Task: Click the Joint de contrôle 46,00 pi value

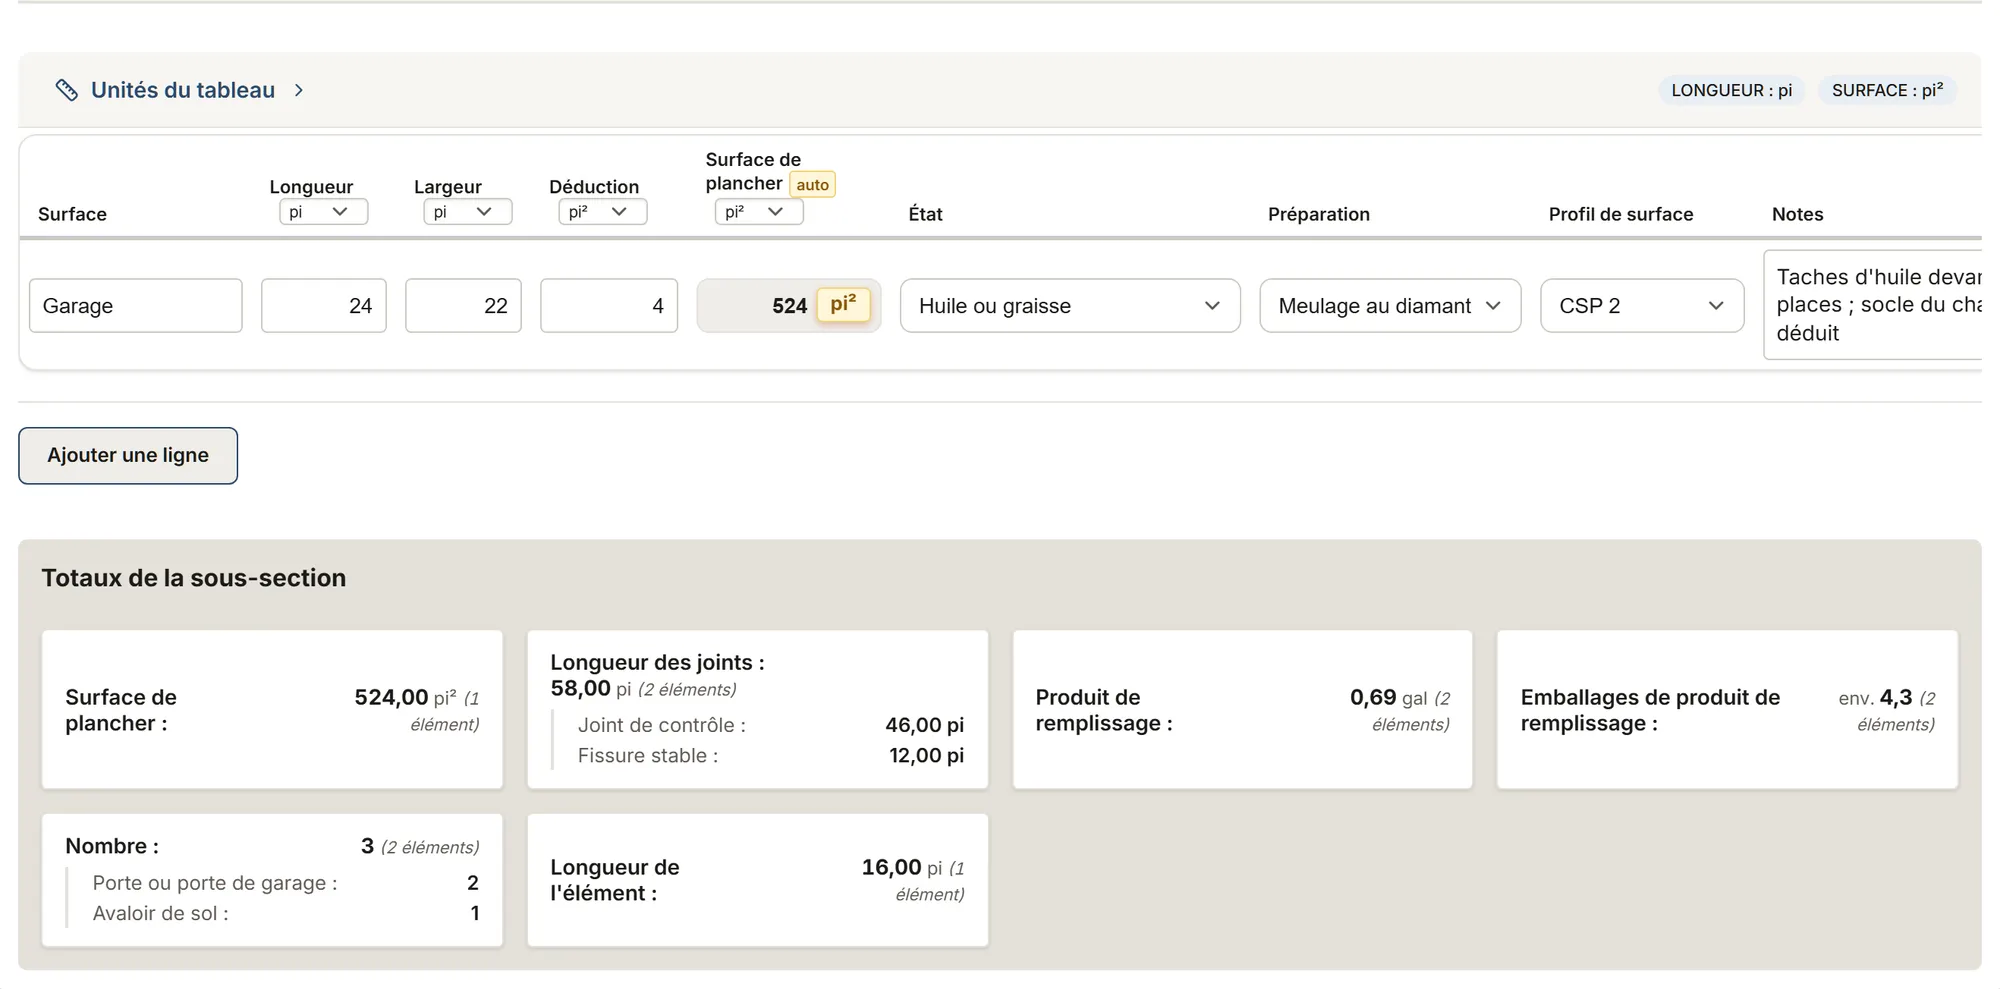Action: pyautogui.click(x=924, y=725)
